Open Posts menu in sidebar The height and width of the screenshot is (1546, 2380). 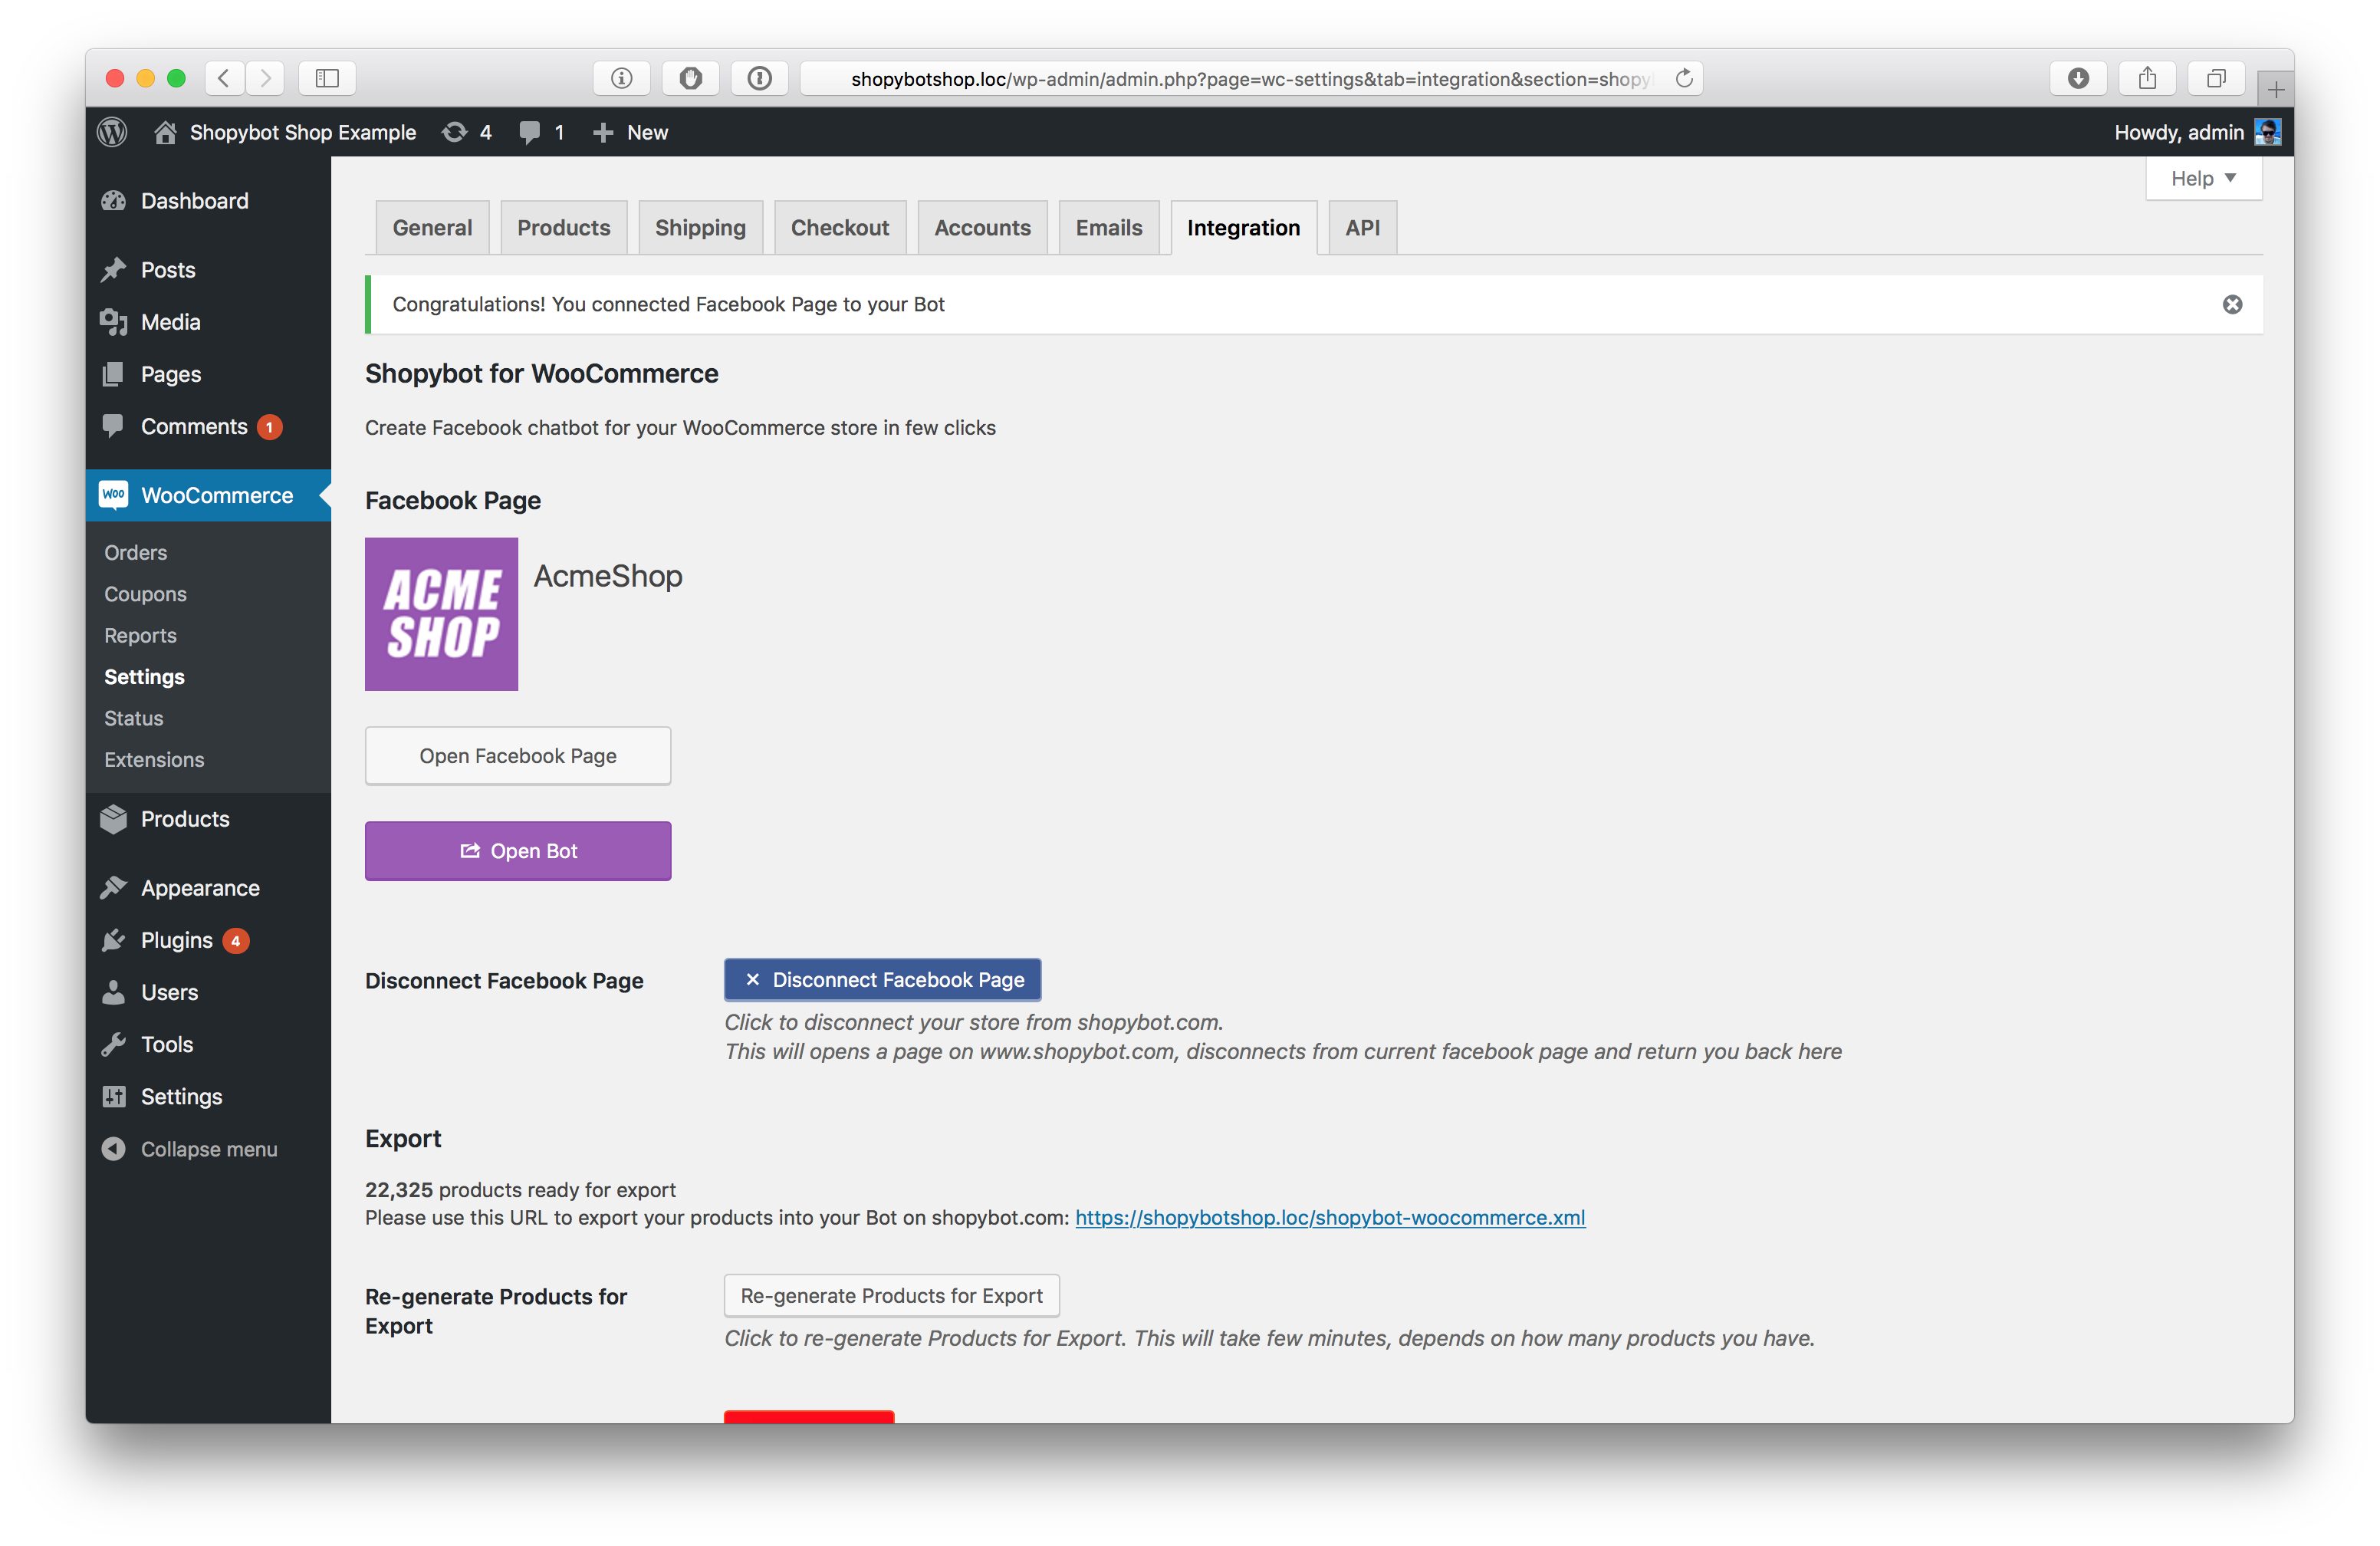[208, 270]
